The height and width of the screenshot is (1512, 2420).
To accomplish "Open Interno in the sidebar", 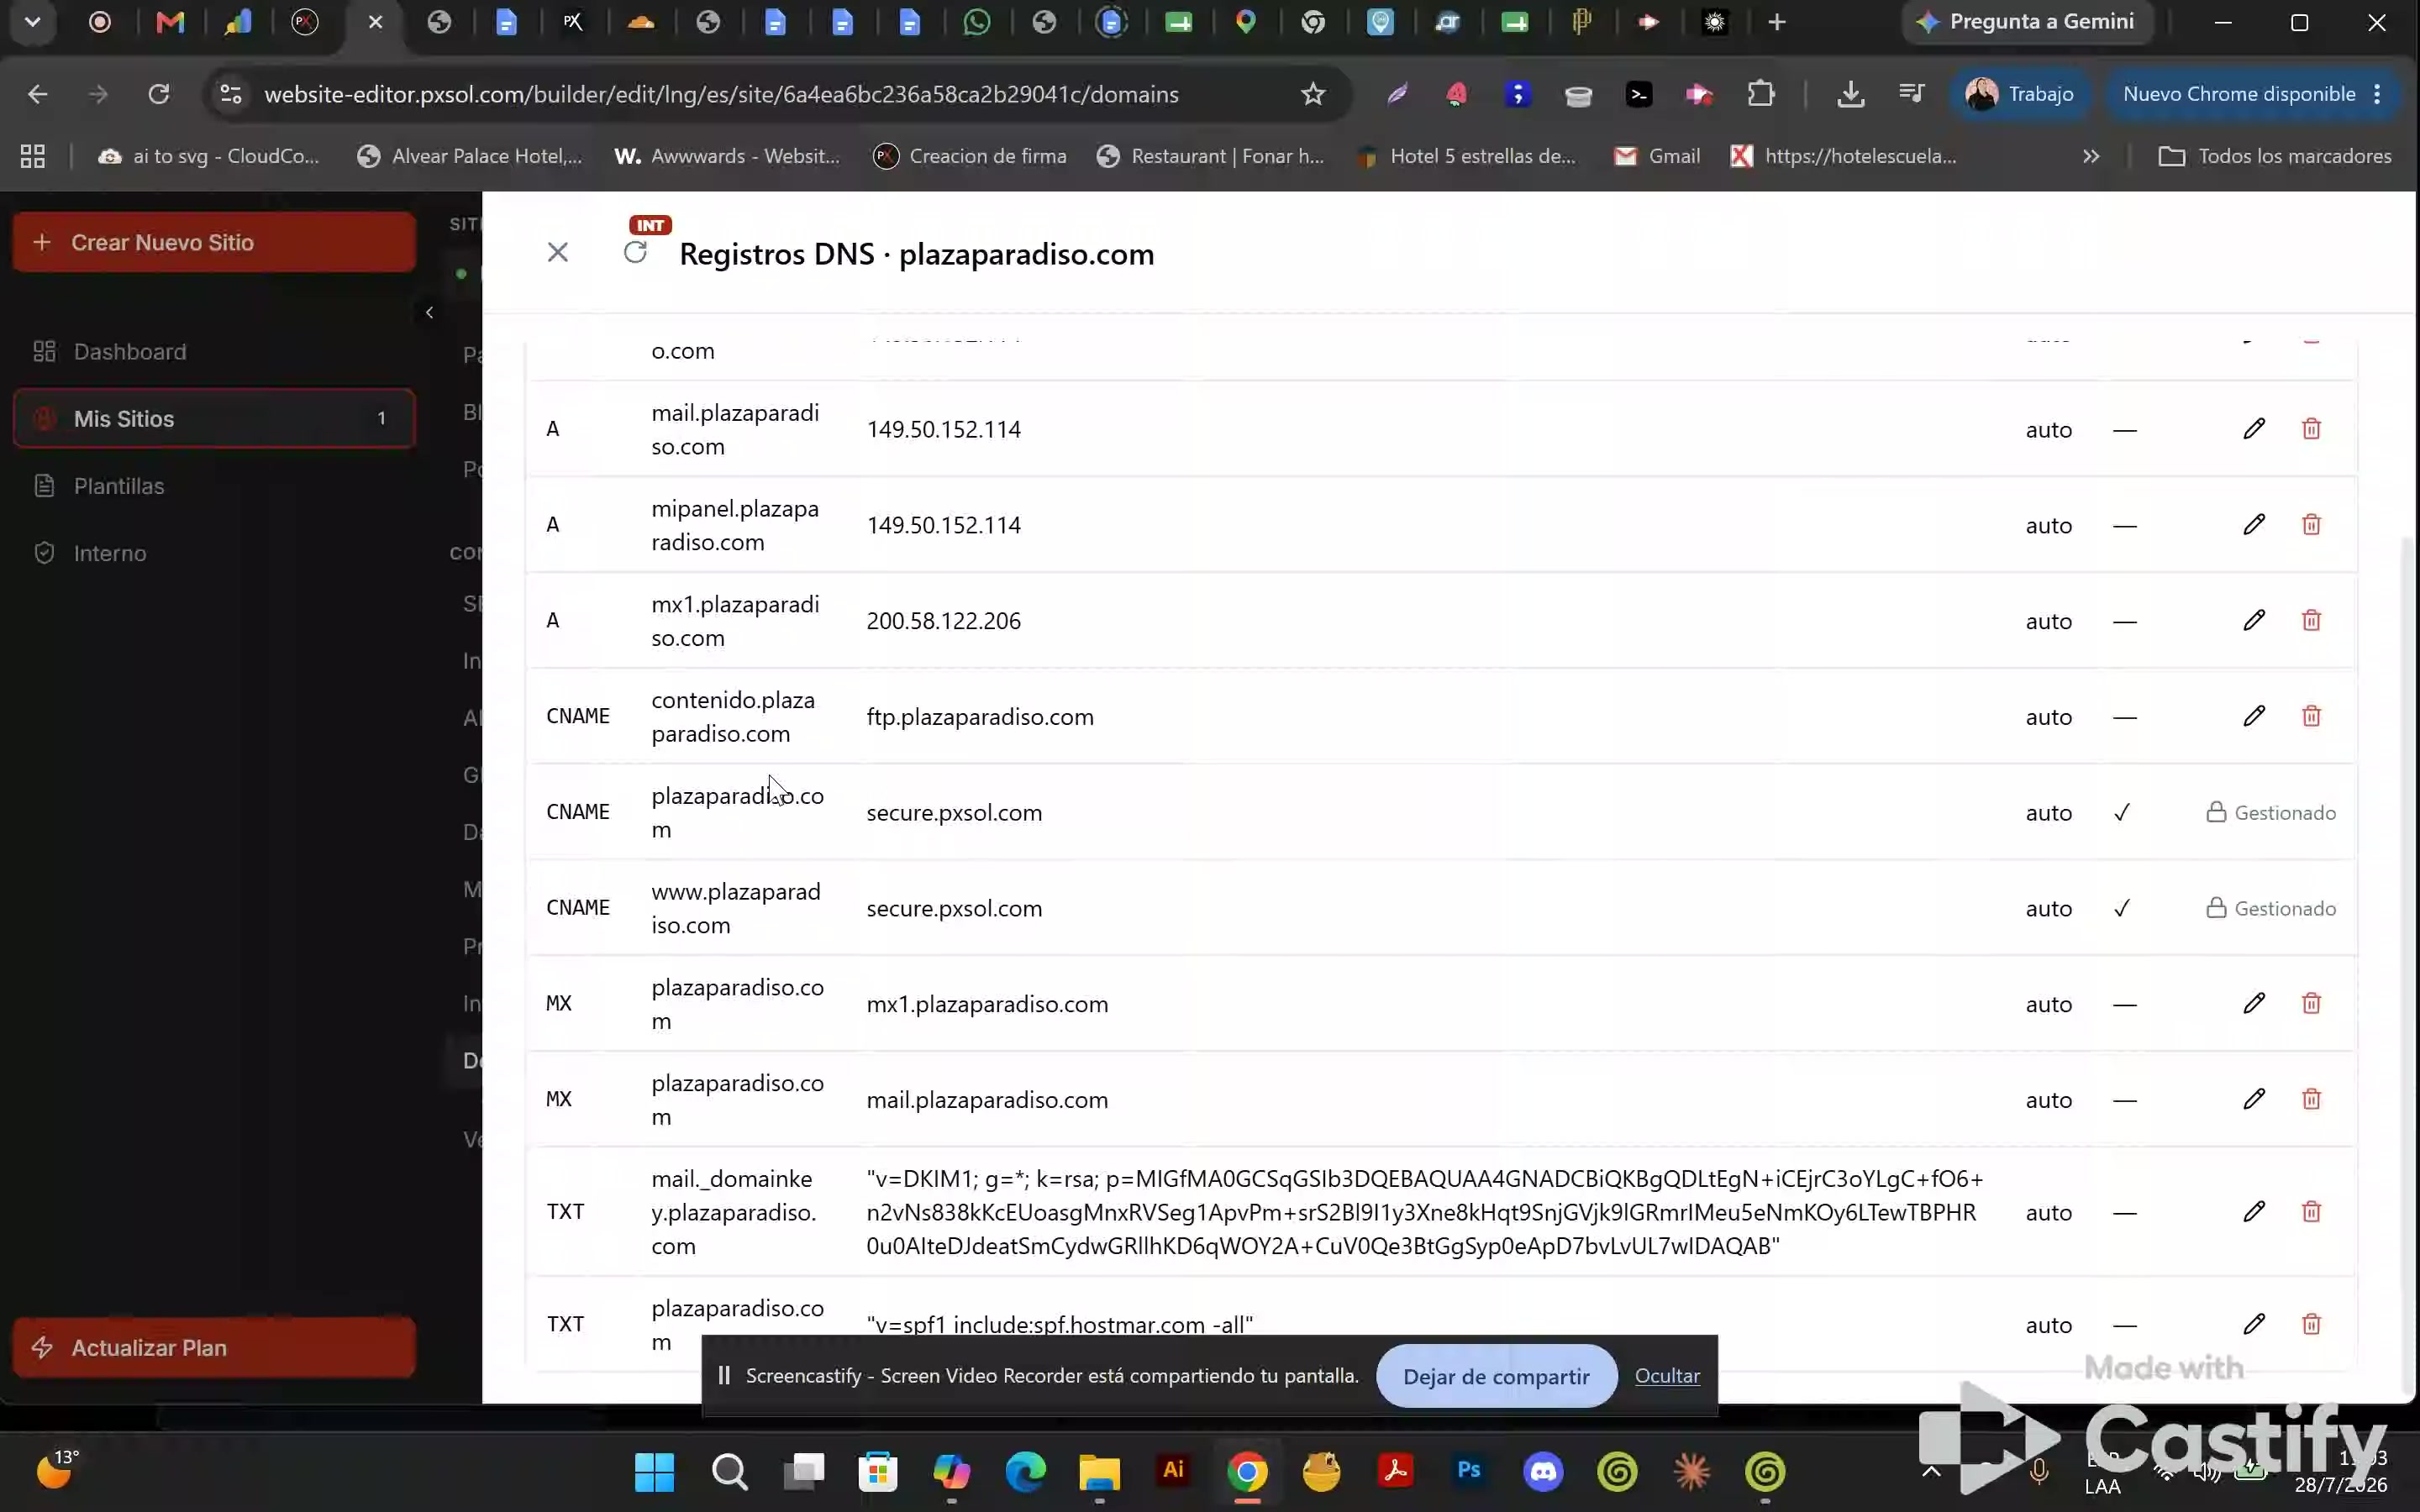I will (x=214, y=553).
